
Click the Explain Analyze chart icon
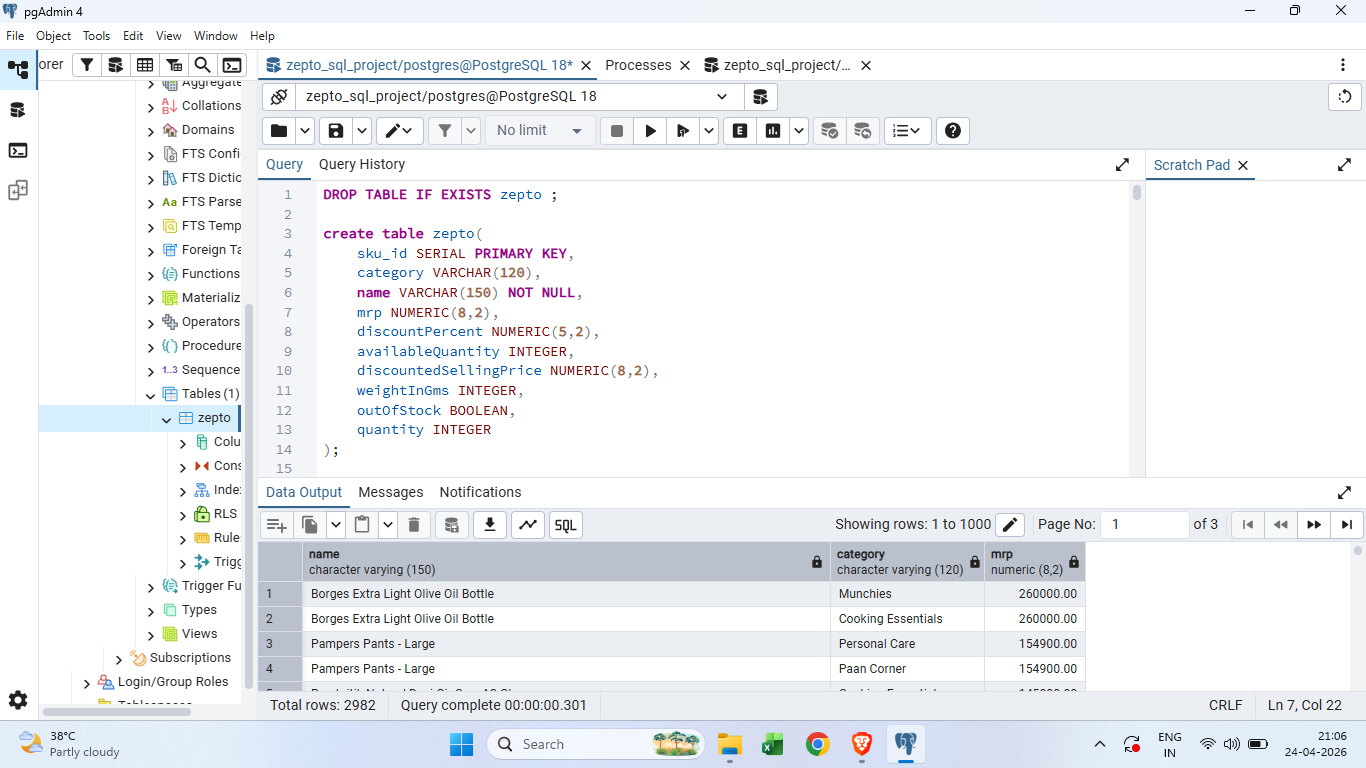[x=773, y=131]
